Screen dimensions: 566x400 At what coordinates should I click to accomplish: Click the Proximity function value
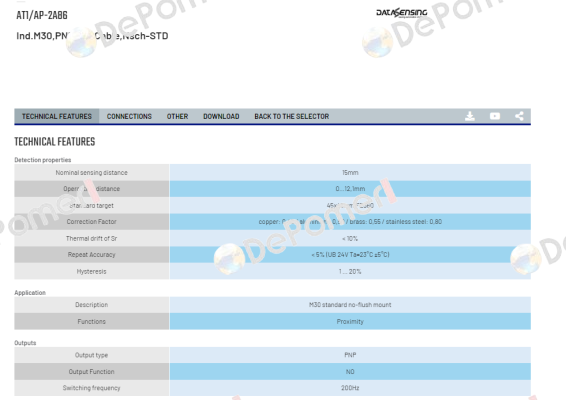coord(350,321)
